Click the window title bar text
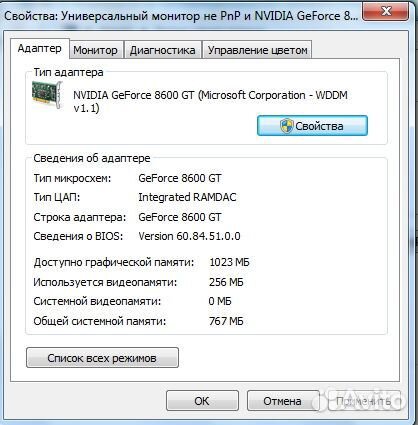418x425 pixels. coord(181,16)
